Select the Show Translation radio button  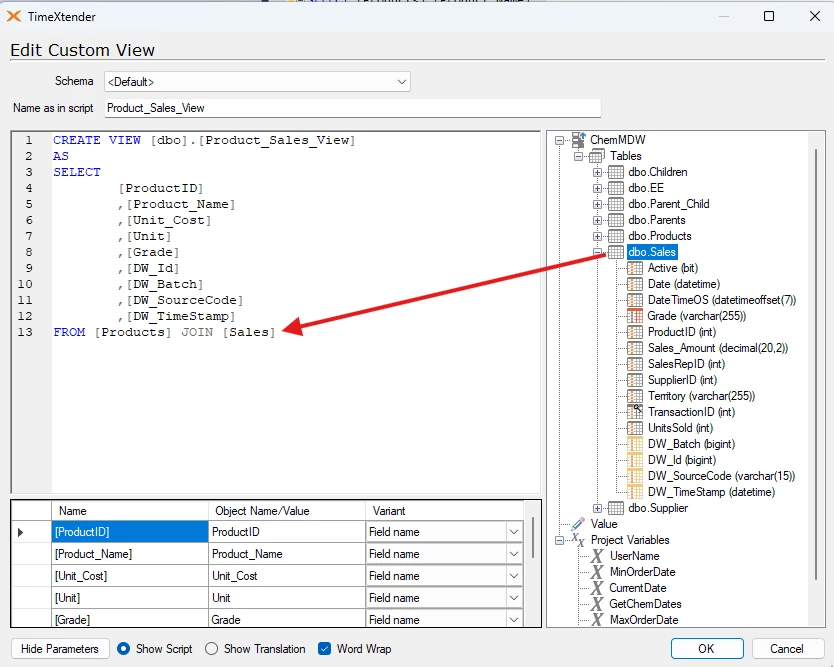coord(212,649)
